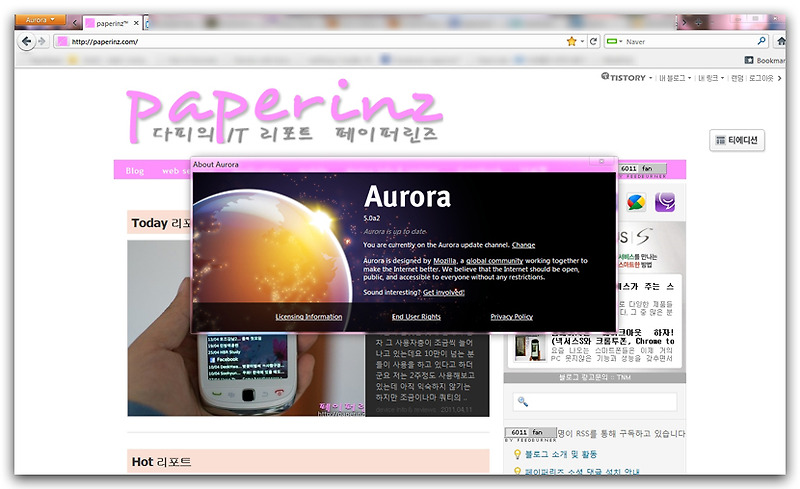Open the 티에디션 button

[x=737, y=140]
